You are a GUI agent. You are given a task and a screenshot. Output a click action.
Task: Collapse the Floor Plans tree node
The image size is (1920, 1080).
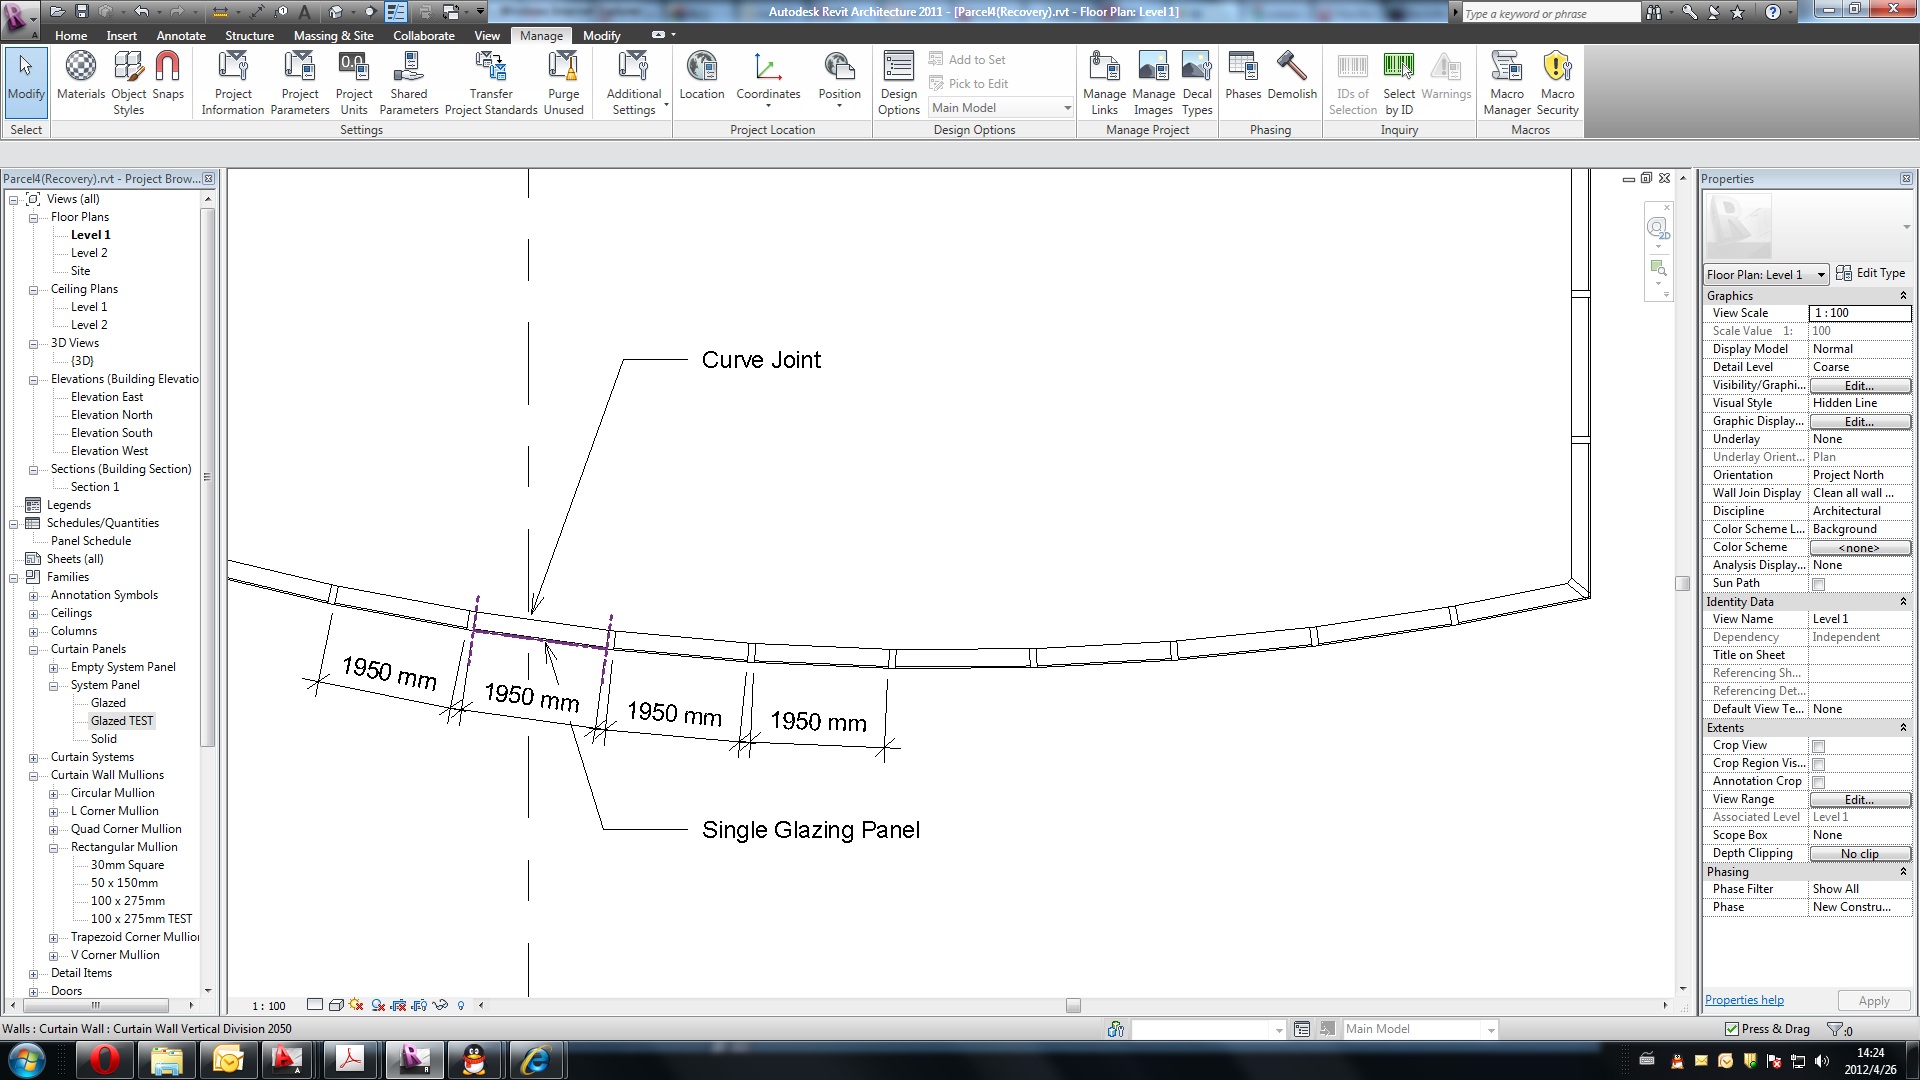click(x=33, y=217)
